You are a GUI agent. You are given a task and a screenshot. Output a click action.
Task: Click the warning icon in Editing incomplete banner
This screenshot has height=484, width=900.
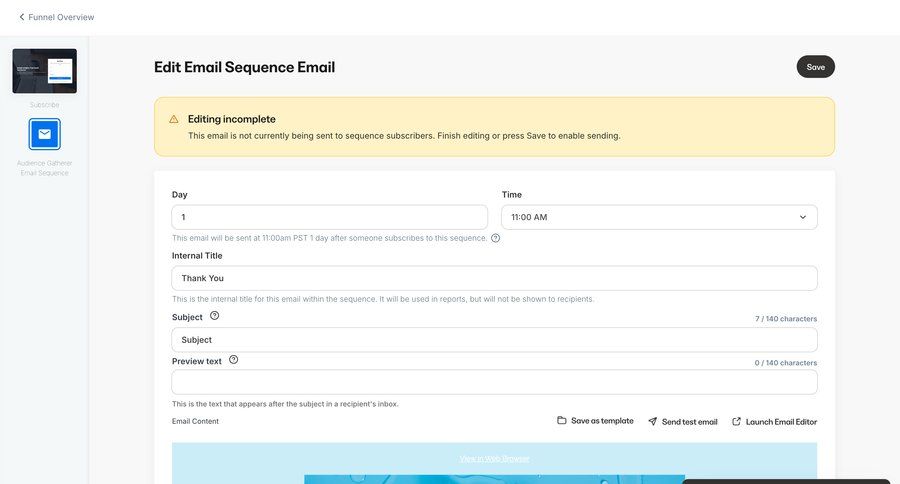click(x=174, y=119)
